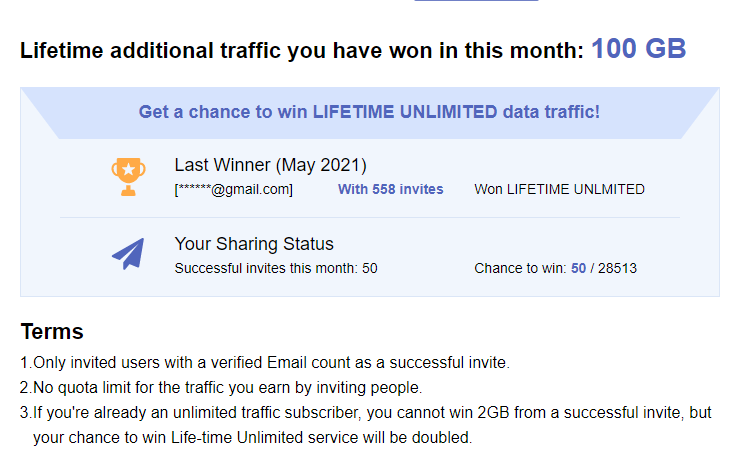Click the Your Sharing Status heading
740x467 pixels.
point(254,244)
